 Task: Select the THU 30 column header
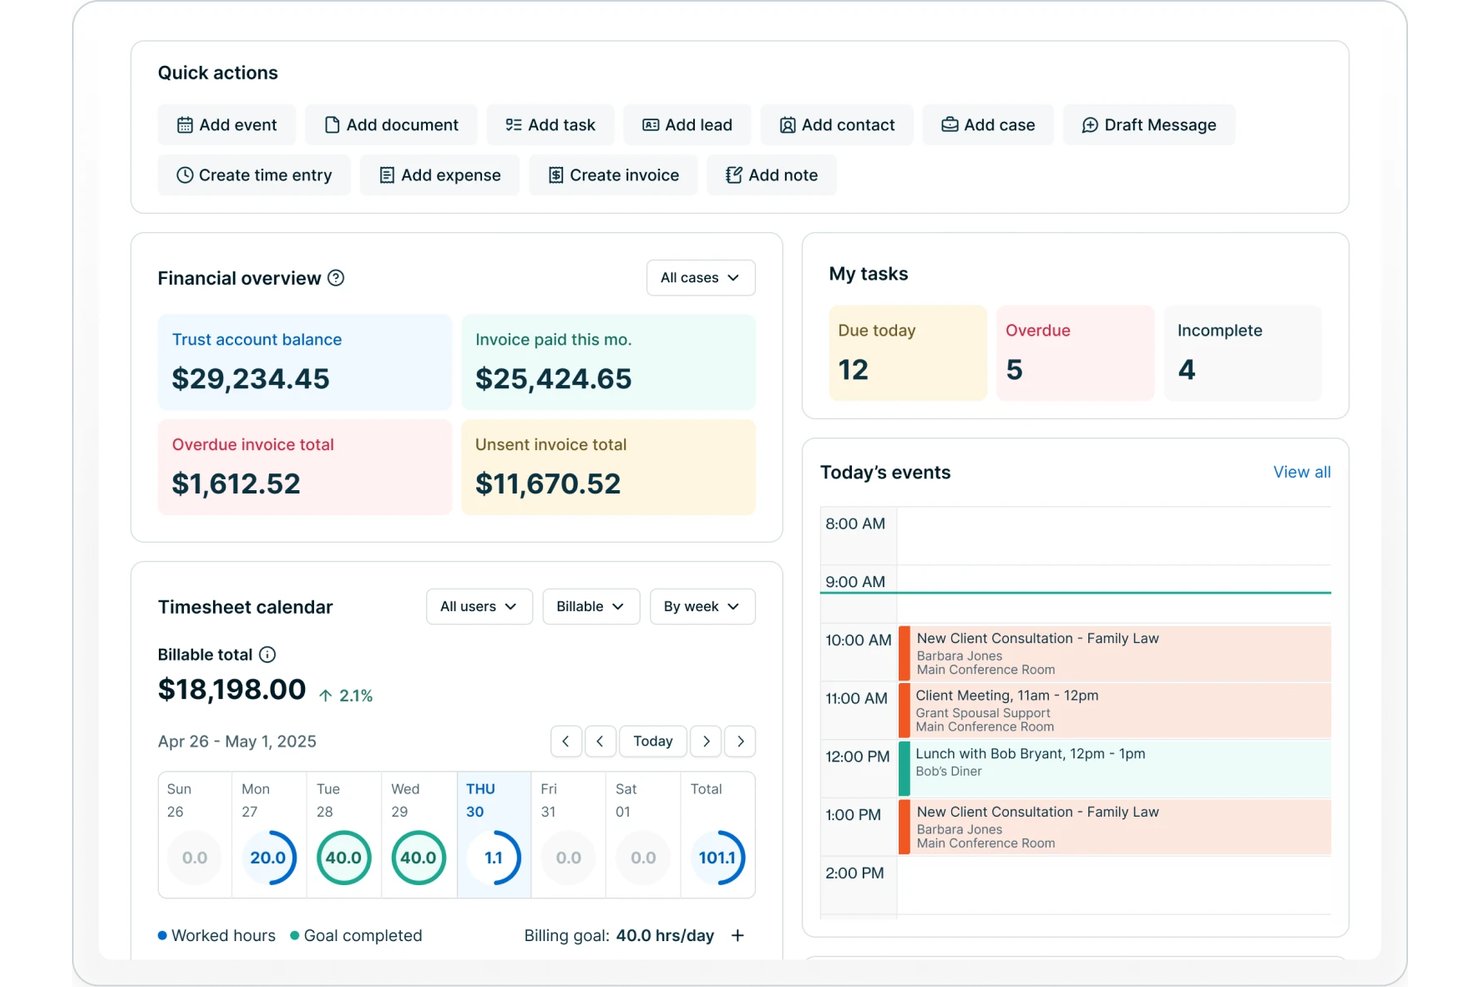(x=481, y=800)
